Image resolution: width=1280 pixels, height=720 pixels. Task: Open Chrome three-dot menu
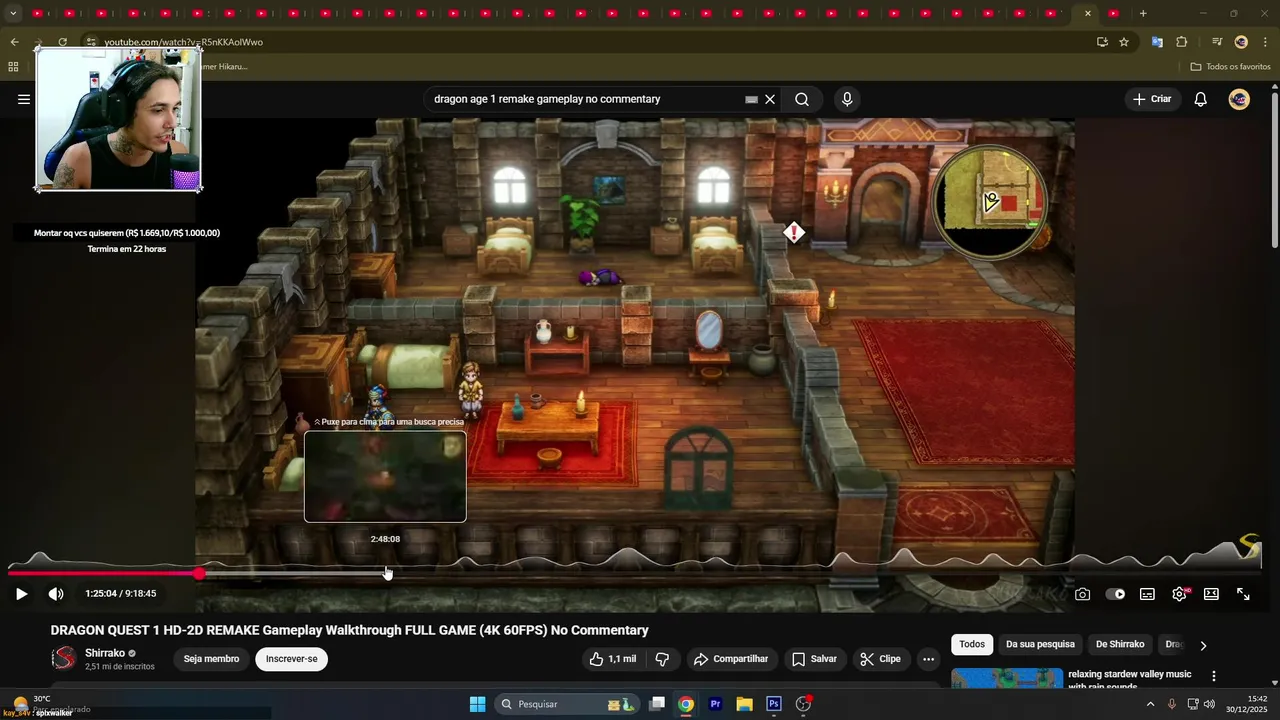(x=1266, y=42)
